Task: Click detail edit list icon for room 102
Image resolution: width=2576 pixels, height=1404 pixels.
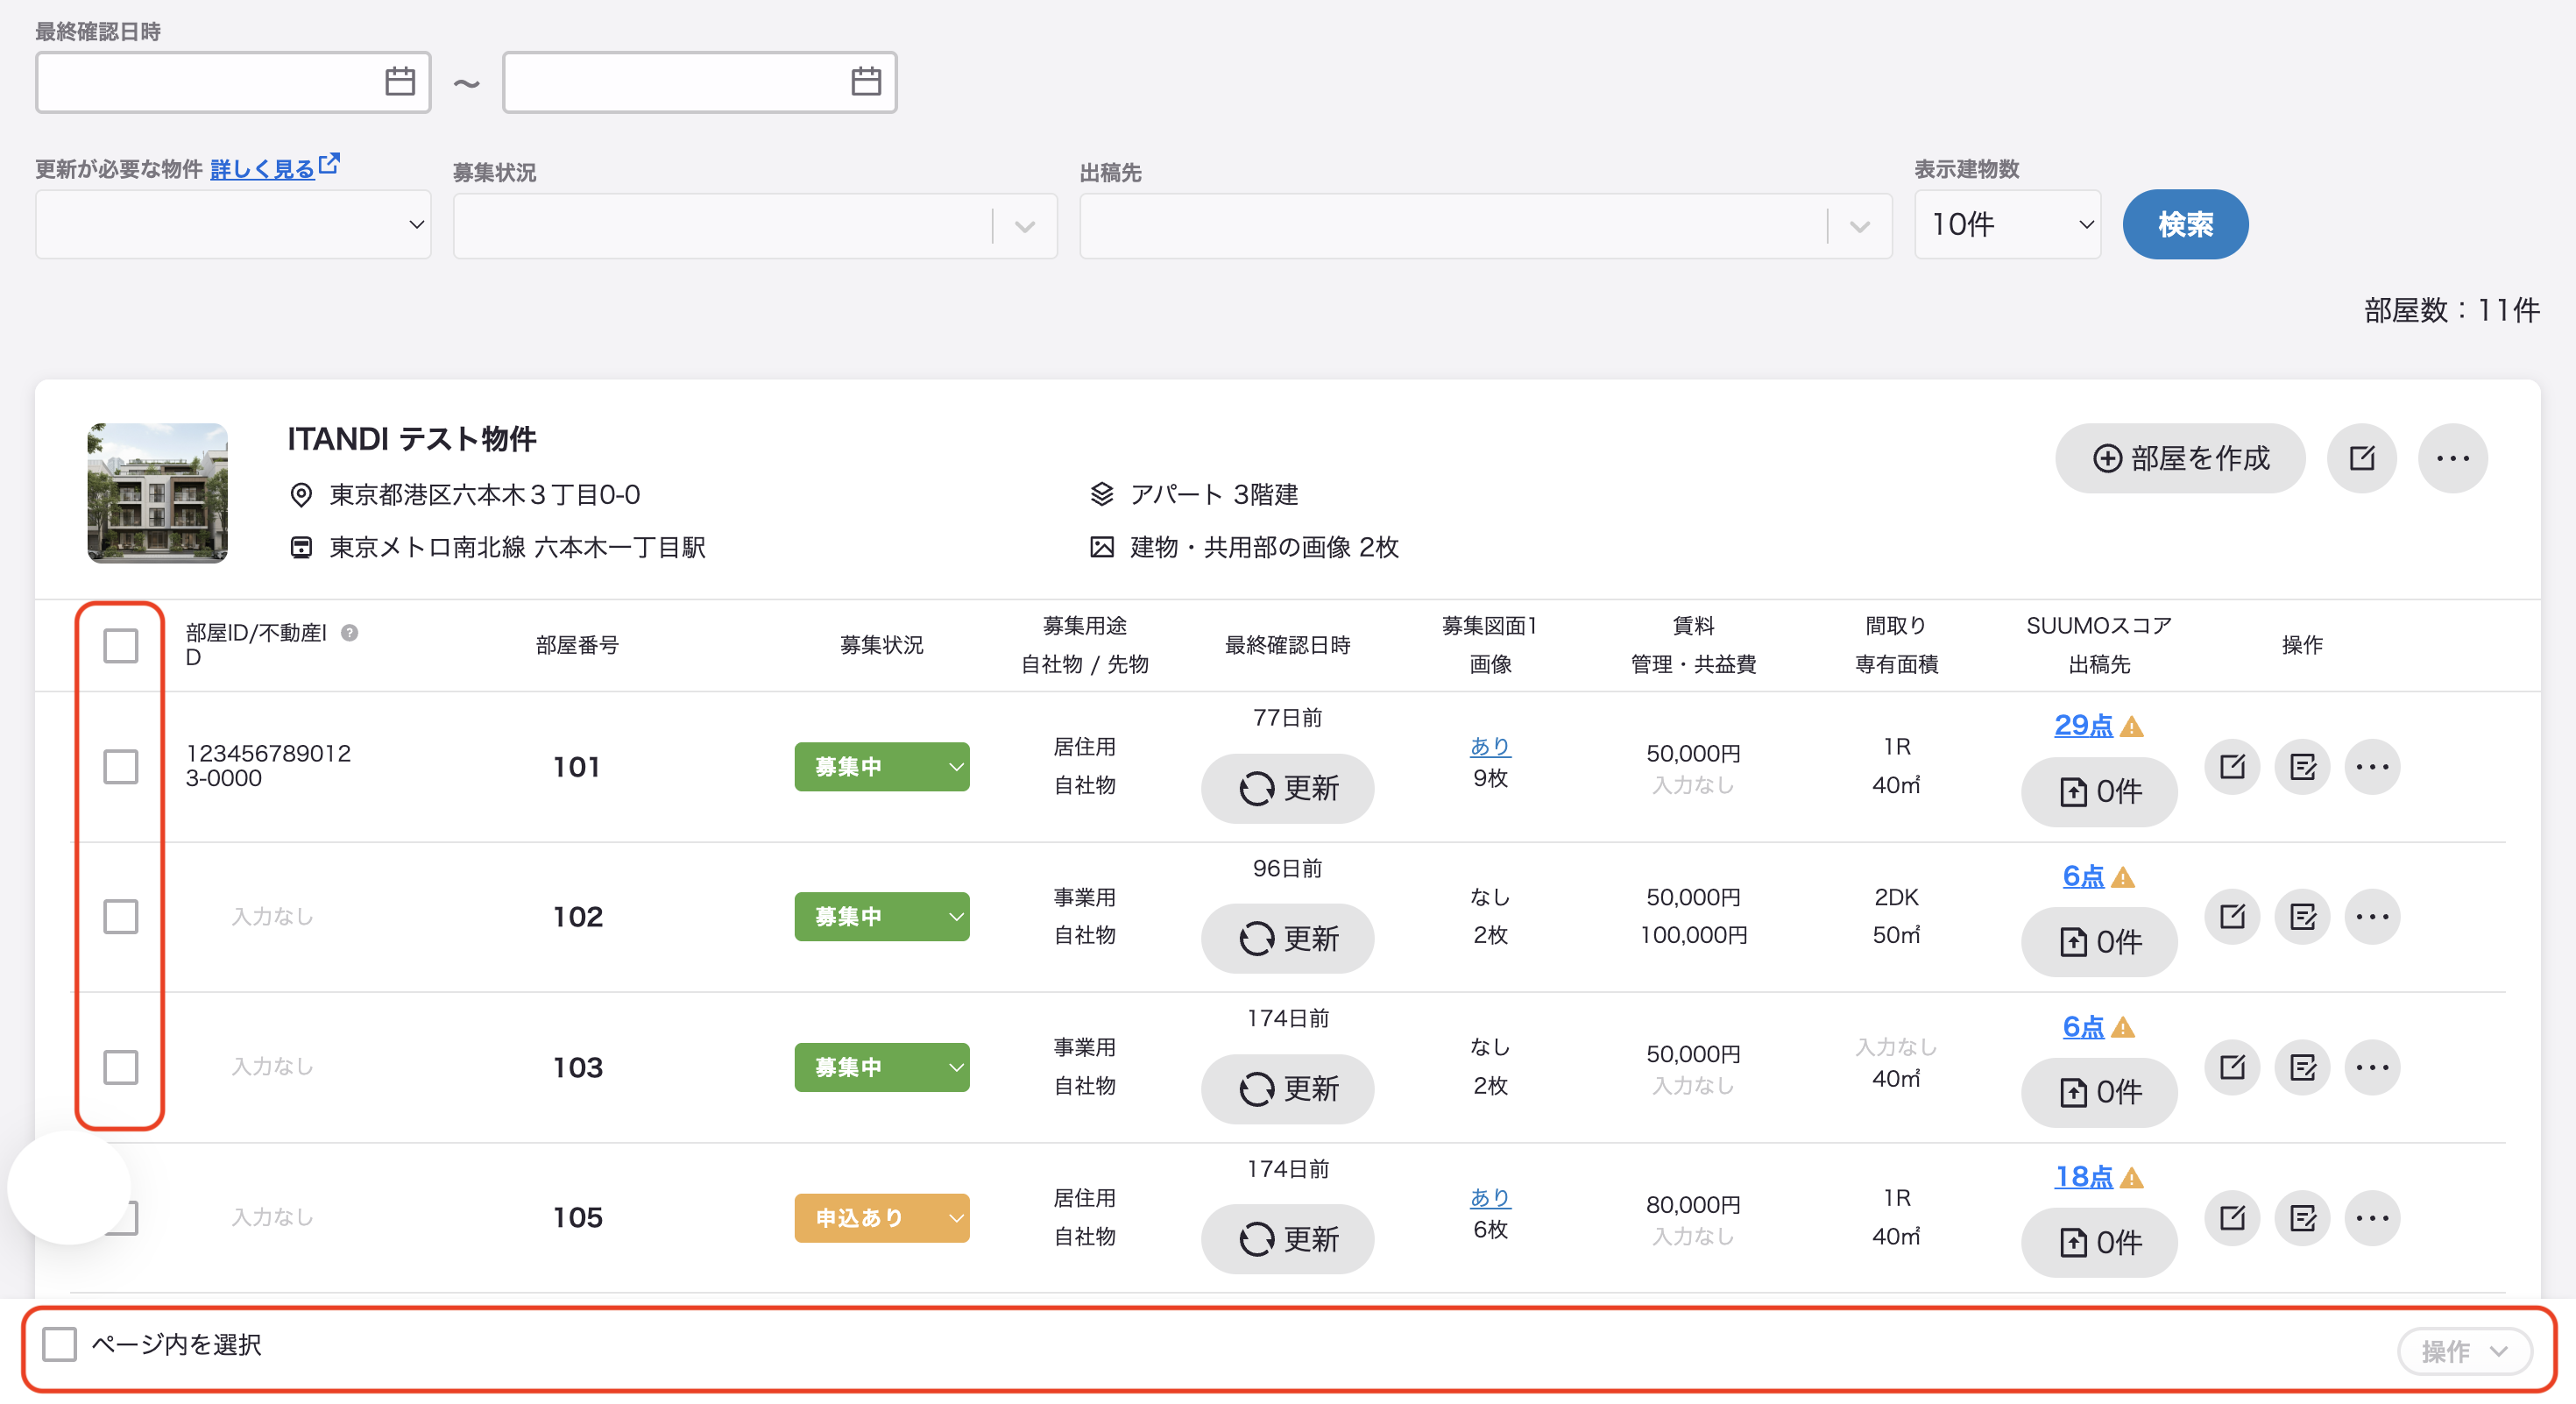Action: click(2302, 917)
